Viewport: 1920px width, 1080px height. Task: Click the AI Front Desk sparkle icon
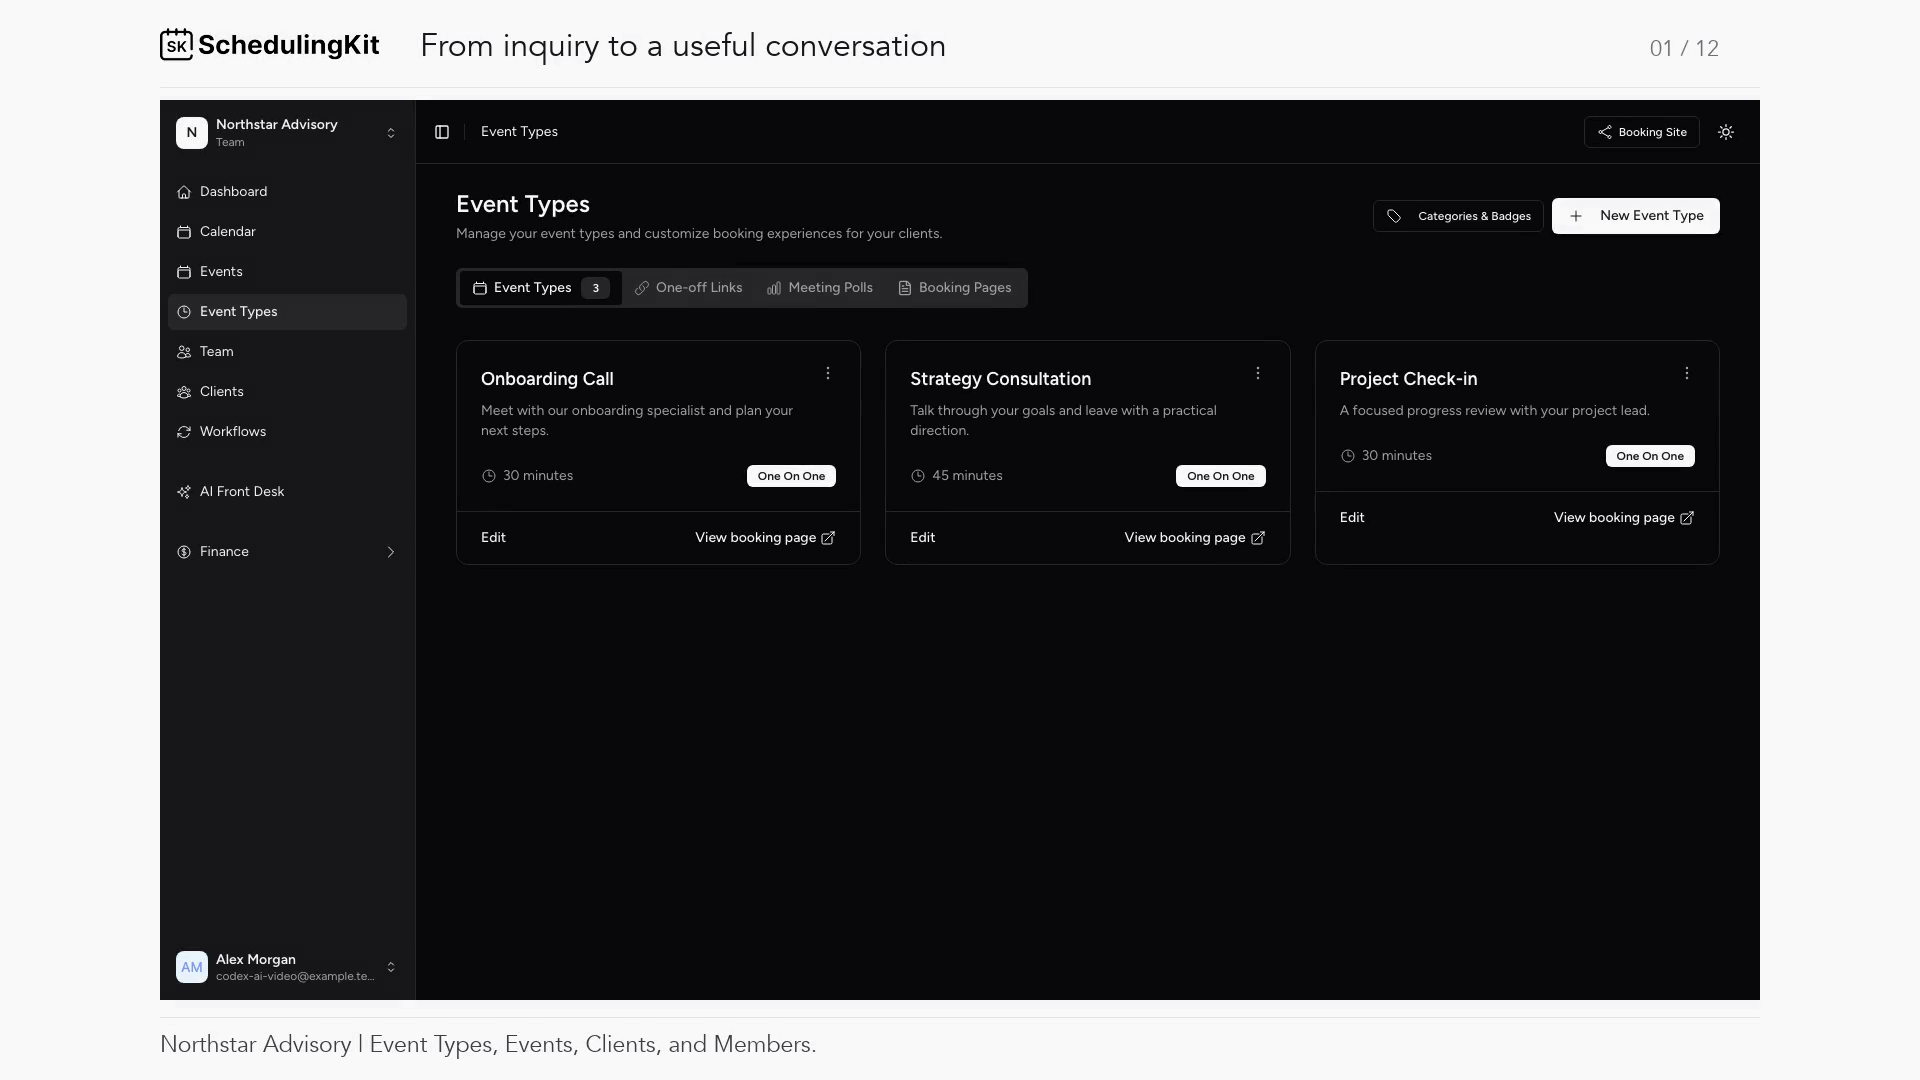tap(184, 492)
